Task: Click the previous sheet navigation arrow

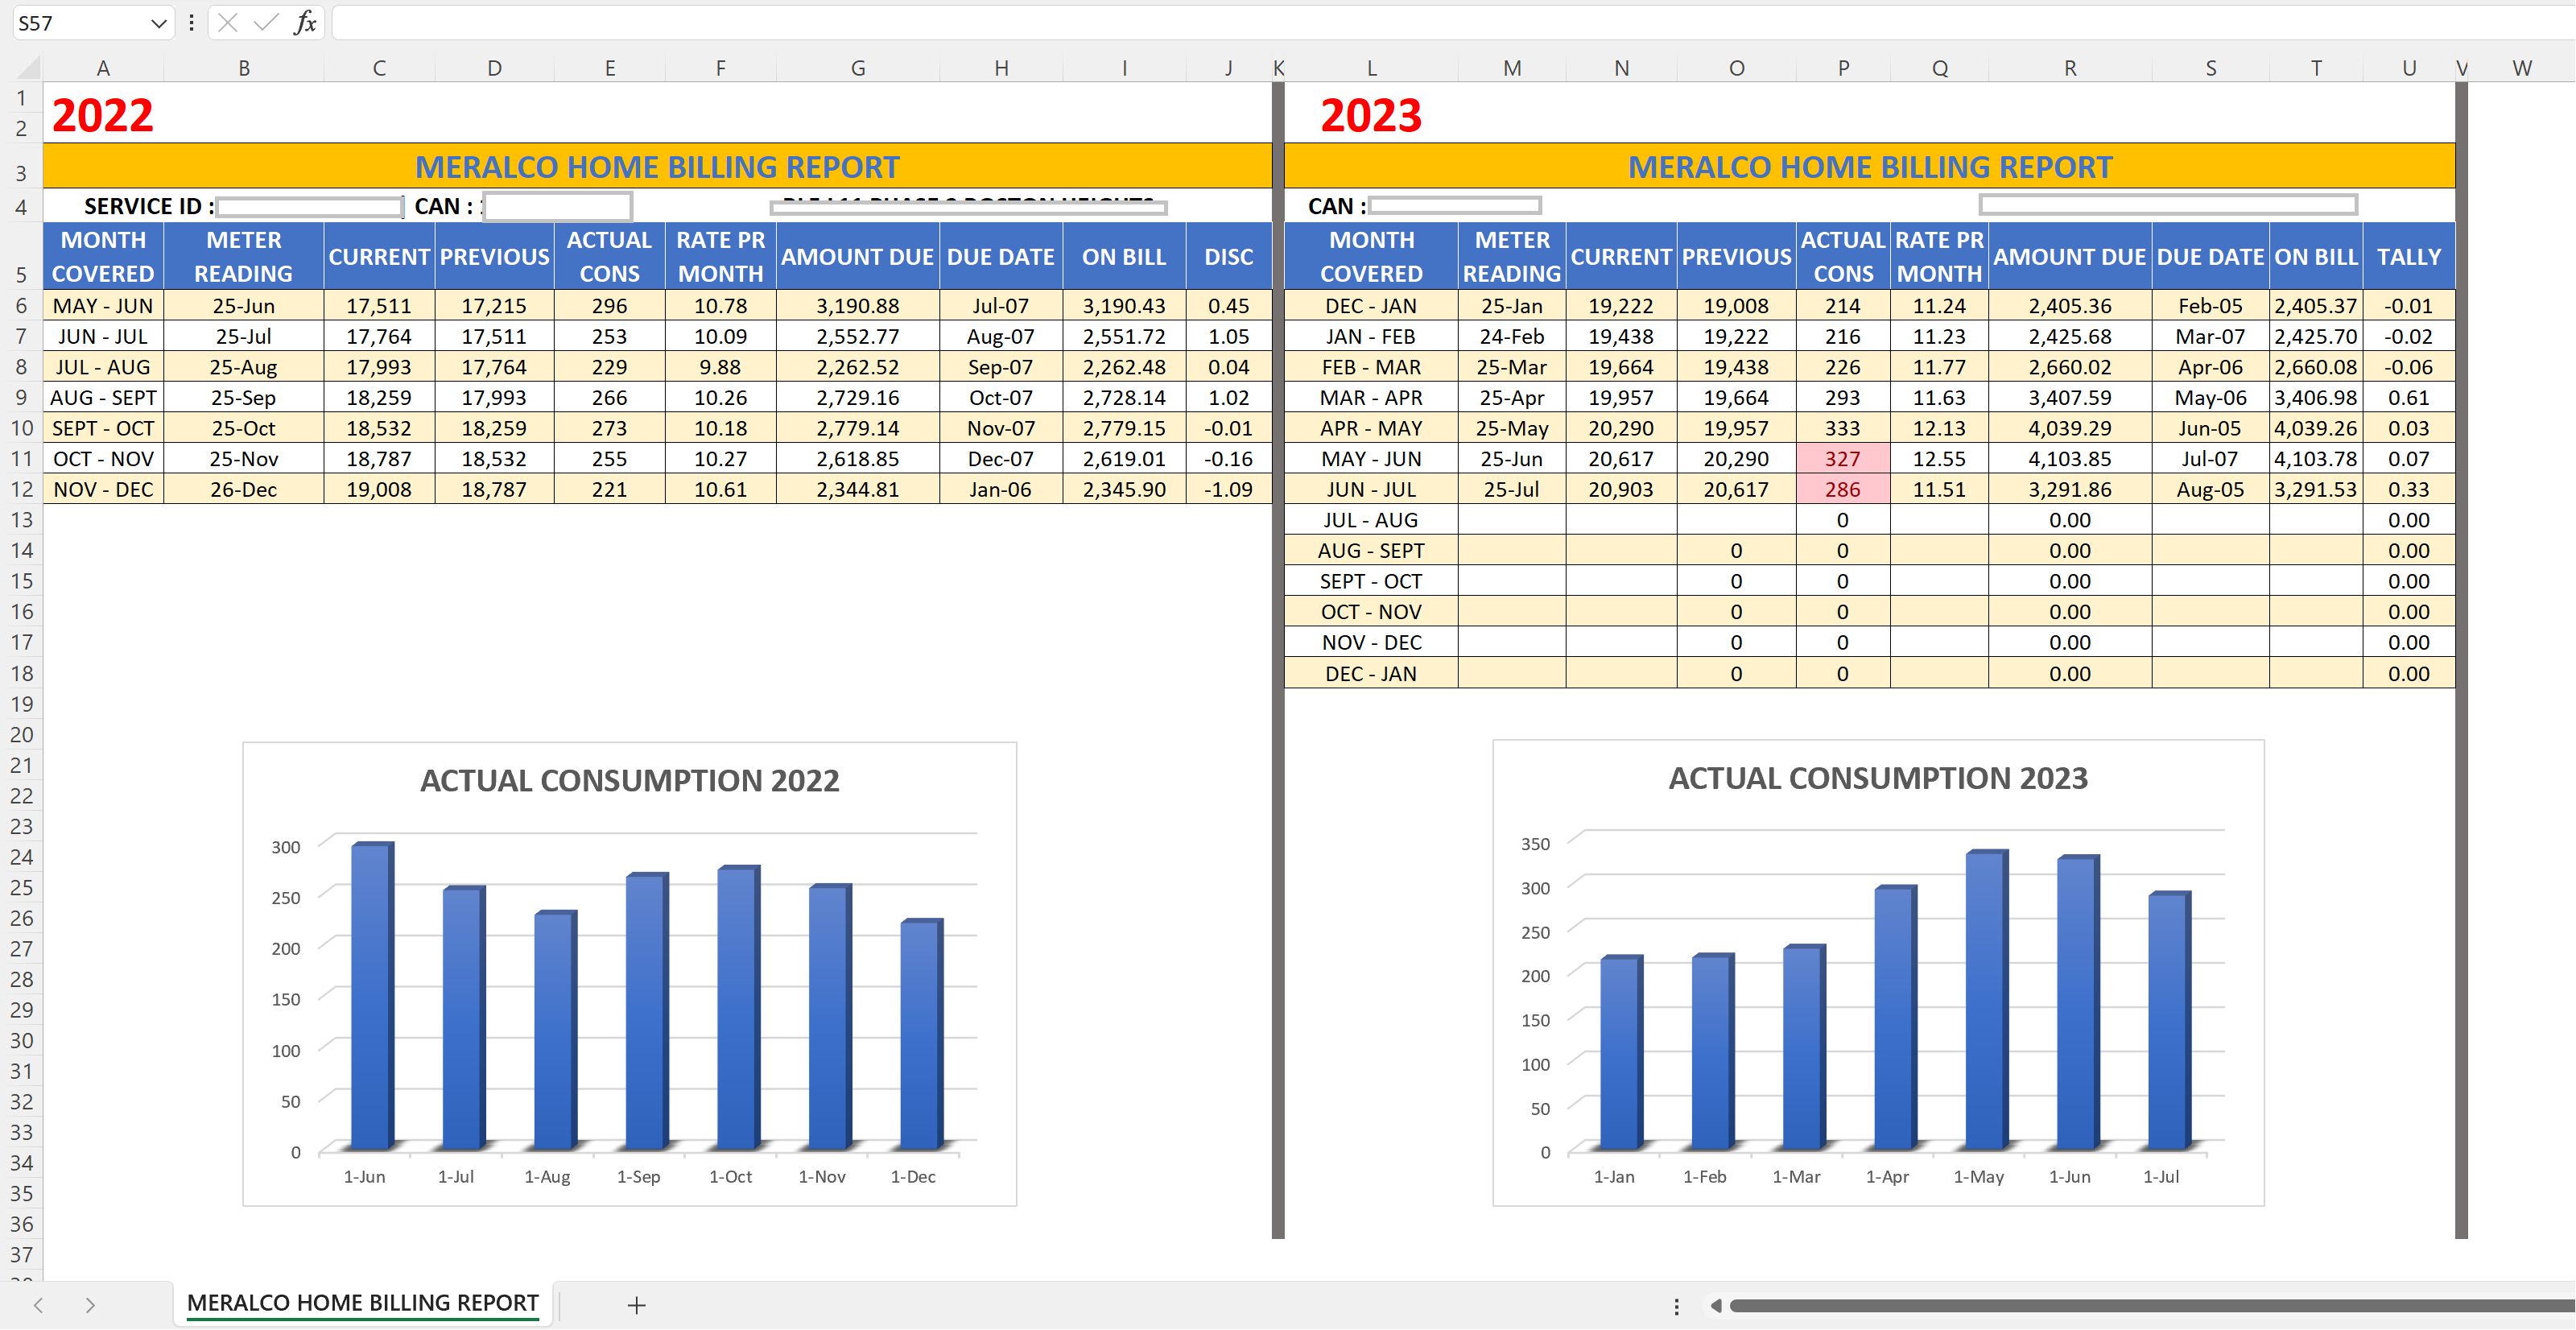Action: click(x=38, y=1304)
